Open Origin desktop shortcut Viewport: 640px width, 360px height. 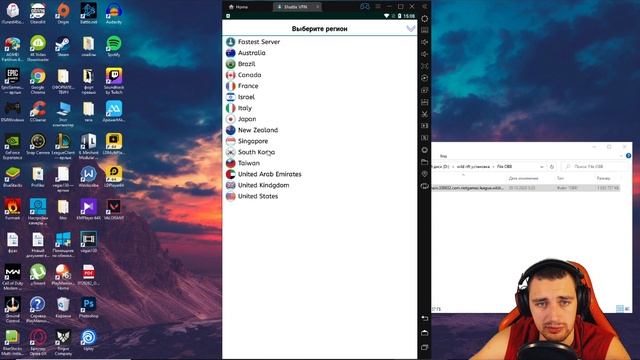coord(63,13)
